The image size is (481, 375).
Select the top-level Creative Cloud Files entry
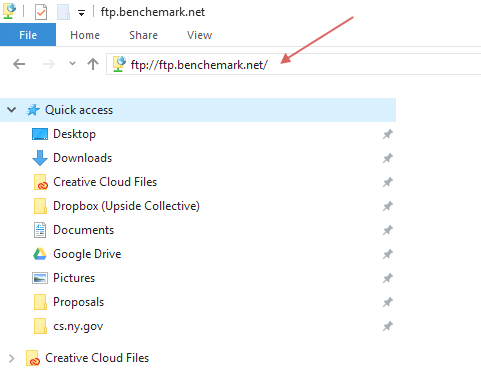point(97,358)
